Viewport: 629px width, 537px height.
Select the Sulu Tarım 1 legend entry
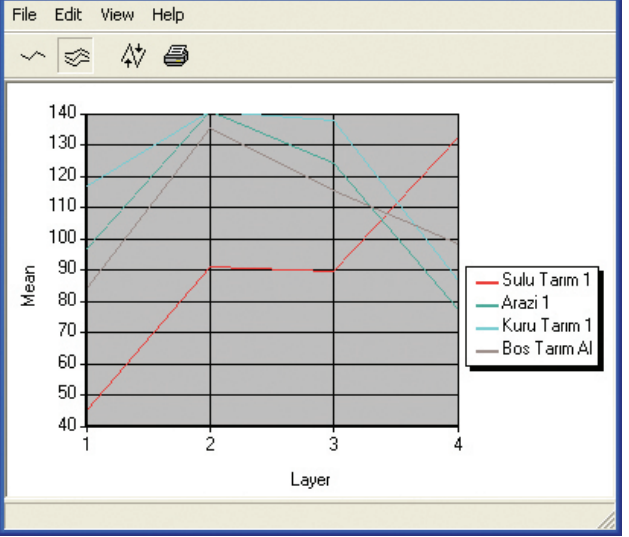[545, 281]
